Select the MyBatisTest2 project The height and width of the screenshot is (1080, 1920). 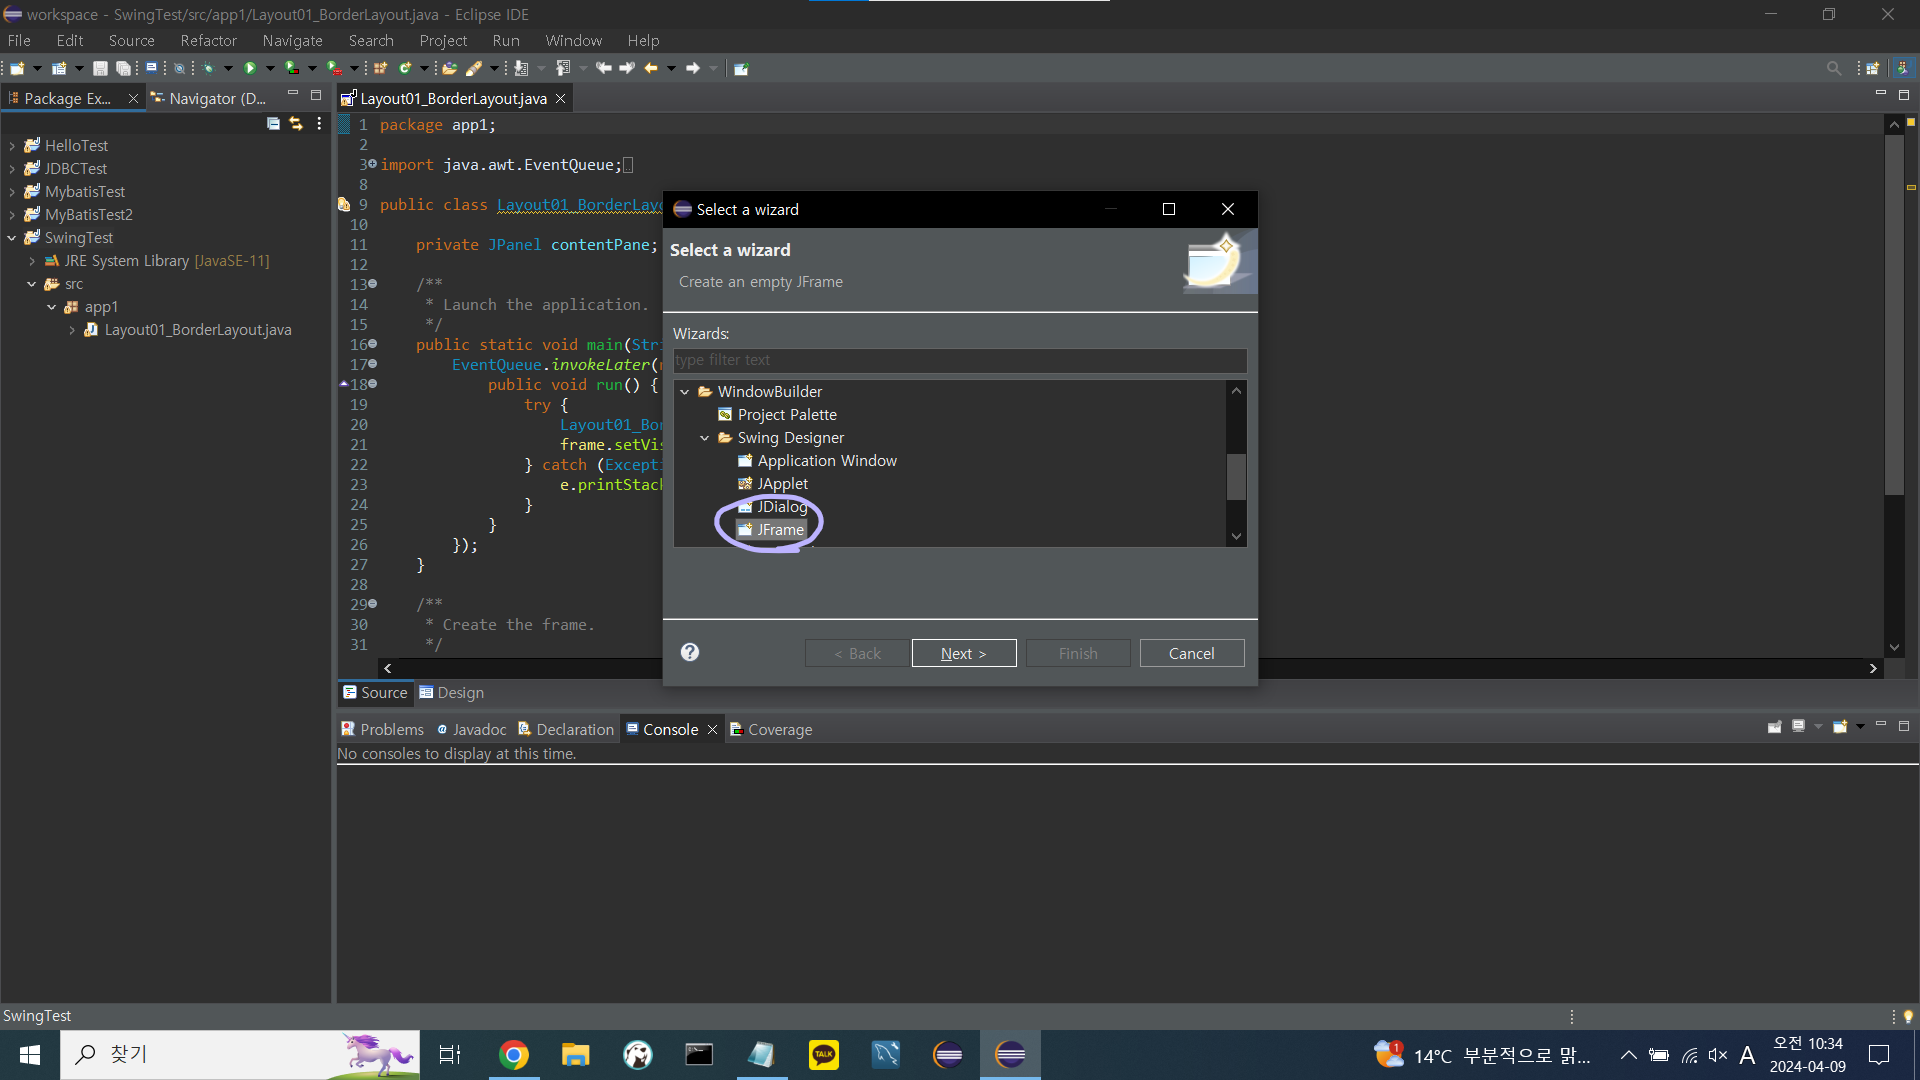click(x=79, y=215)
